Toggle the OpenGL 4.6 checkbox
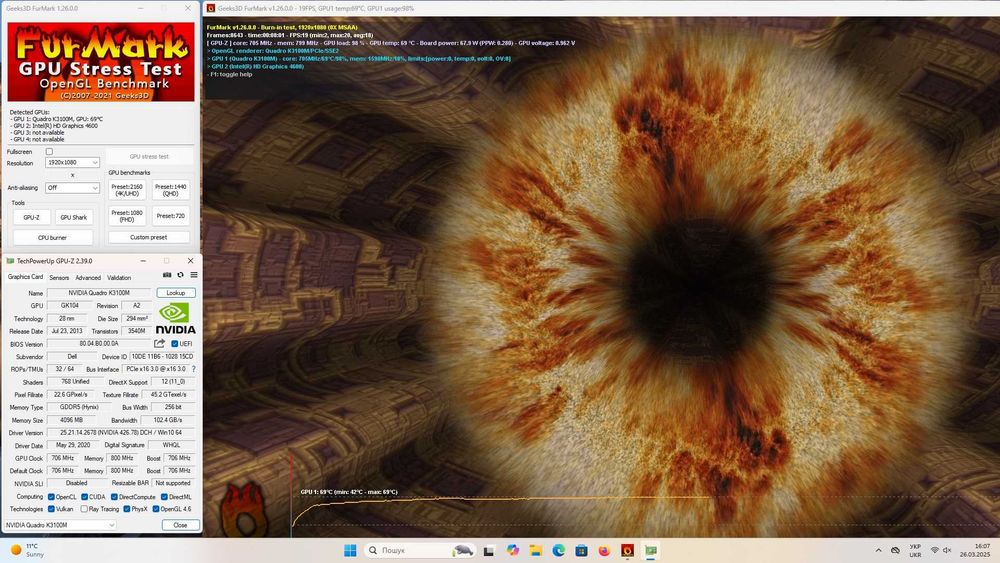Image resolution: width=1000 pixels, height=563 pixels. pyautogui.click(x=156, y=509)
